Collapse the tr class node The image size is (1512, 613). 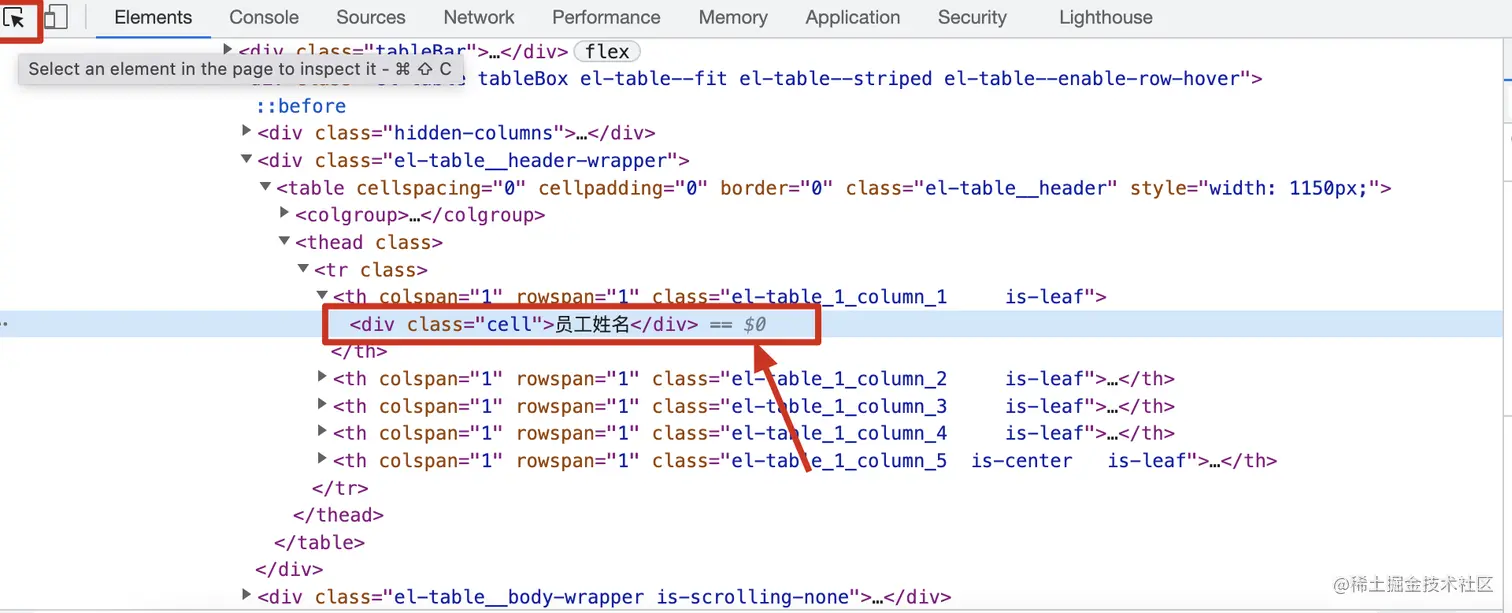pyautogui.click(x=303, y=269)
